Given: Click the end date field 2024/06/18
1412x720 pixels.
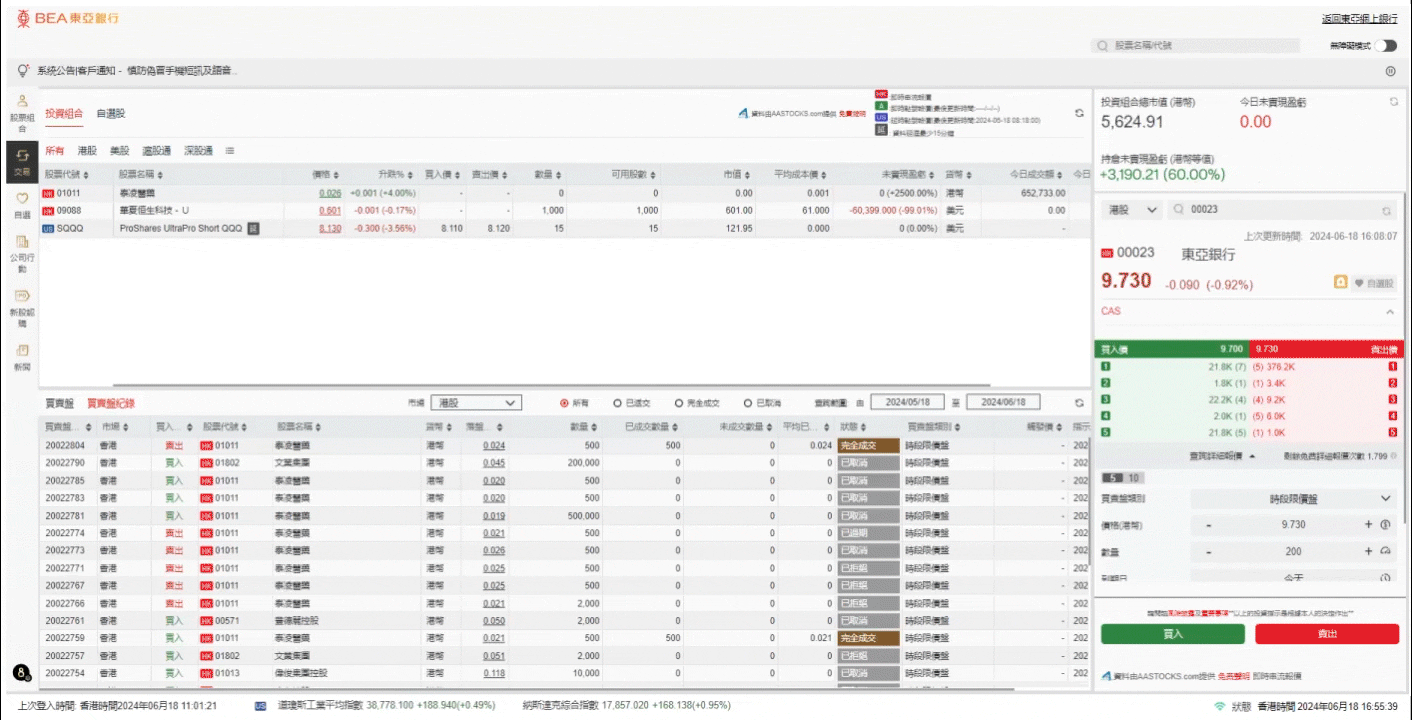Looking at the screenshot, I should 1003,403.
